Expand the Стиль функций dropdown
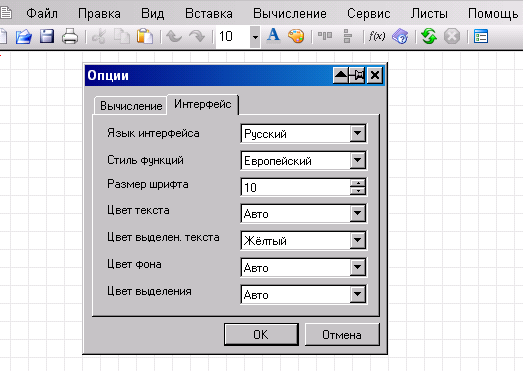This screenshot has width=523, height=371. [x=358, y=160]
